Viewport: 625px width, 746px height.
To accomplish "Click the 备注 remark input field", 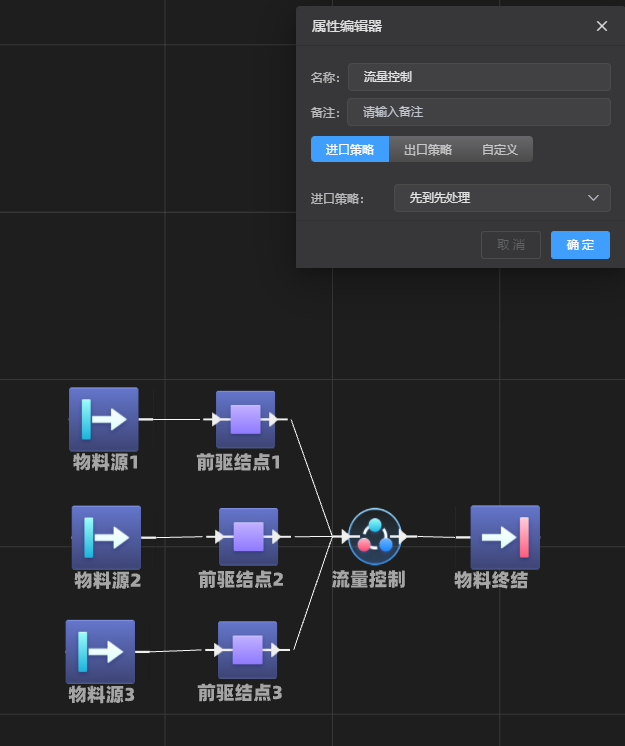I will tap(479, 112).
